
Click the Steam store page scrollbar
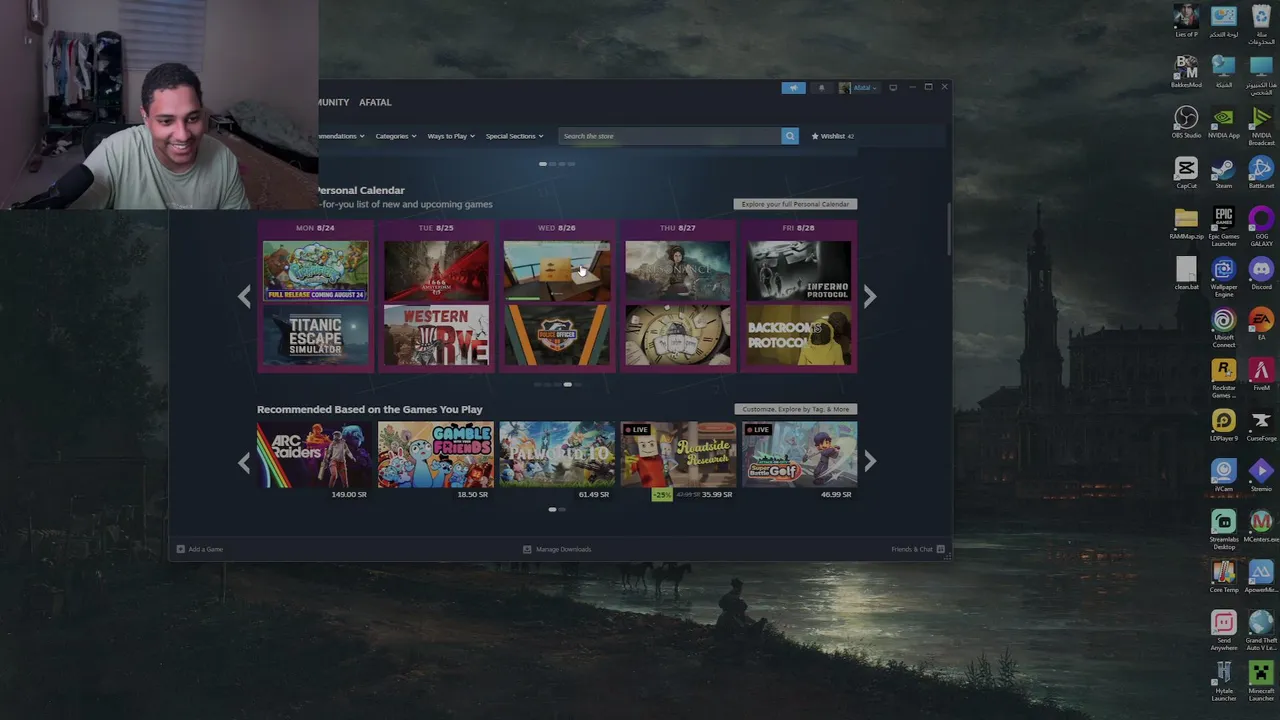pyautogui.click(x=948, y=228)
